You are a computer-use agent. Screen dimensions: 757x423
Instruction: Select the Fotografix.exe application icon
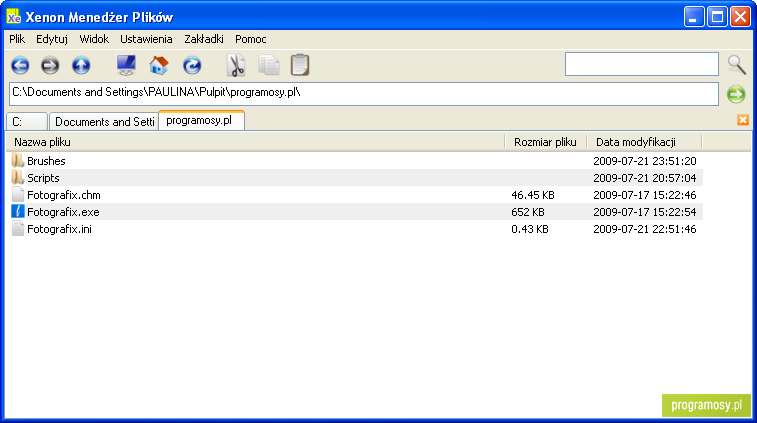tap(18, 212)
